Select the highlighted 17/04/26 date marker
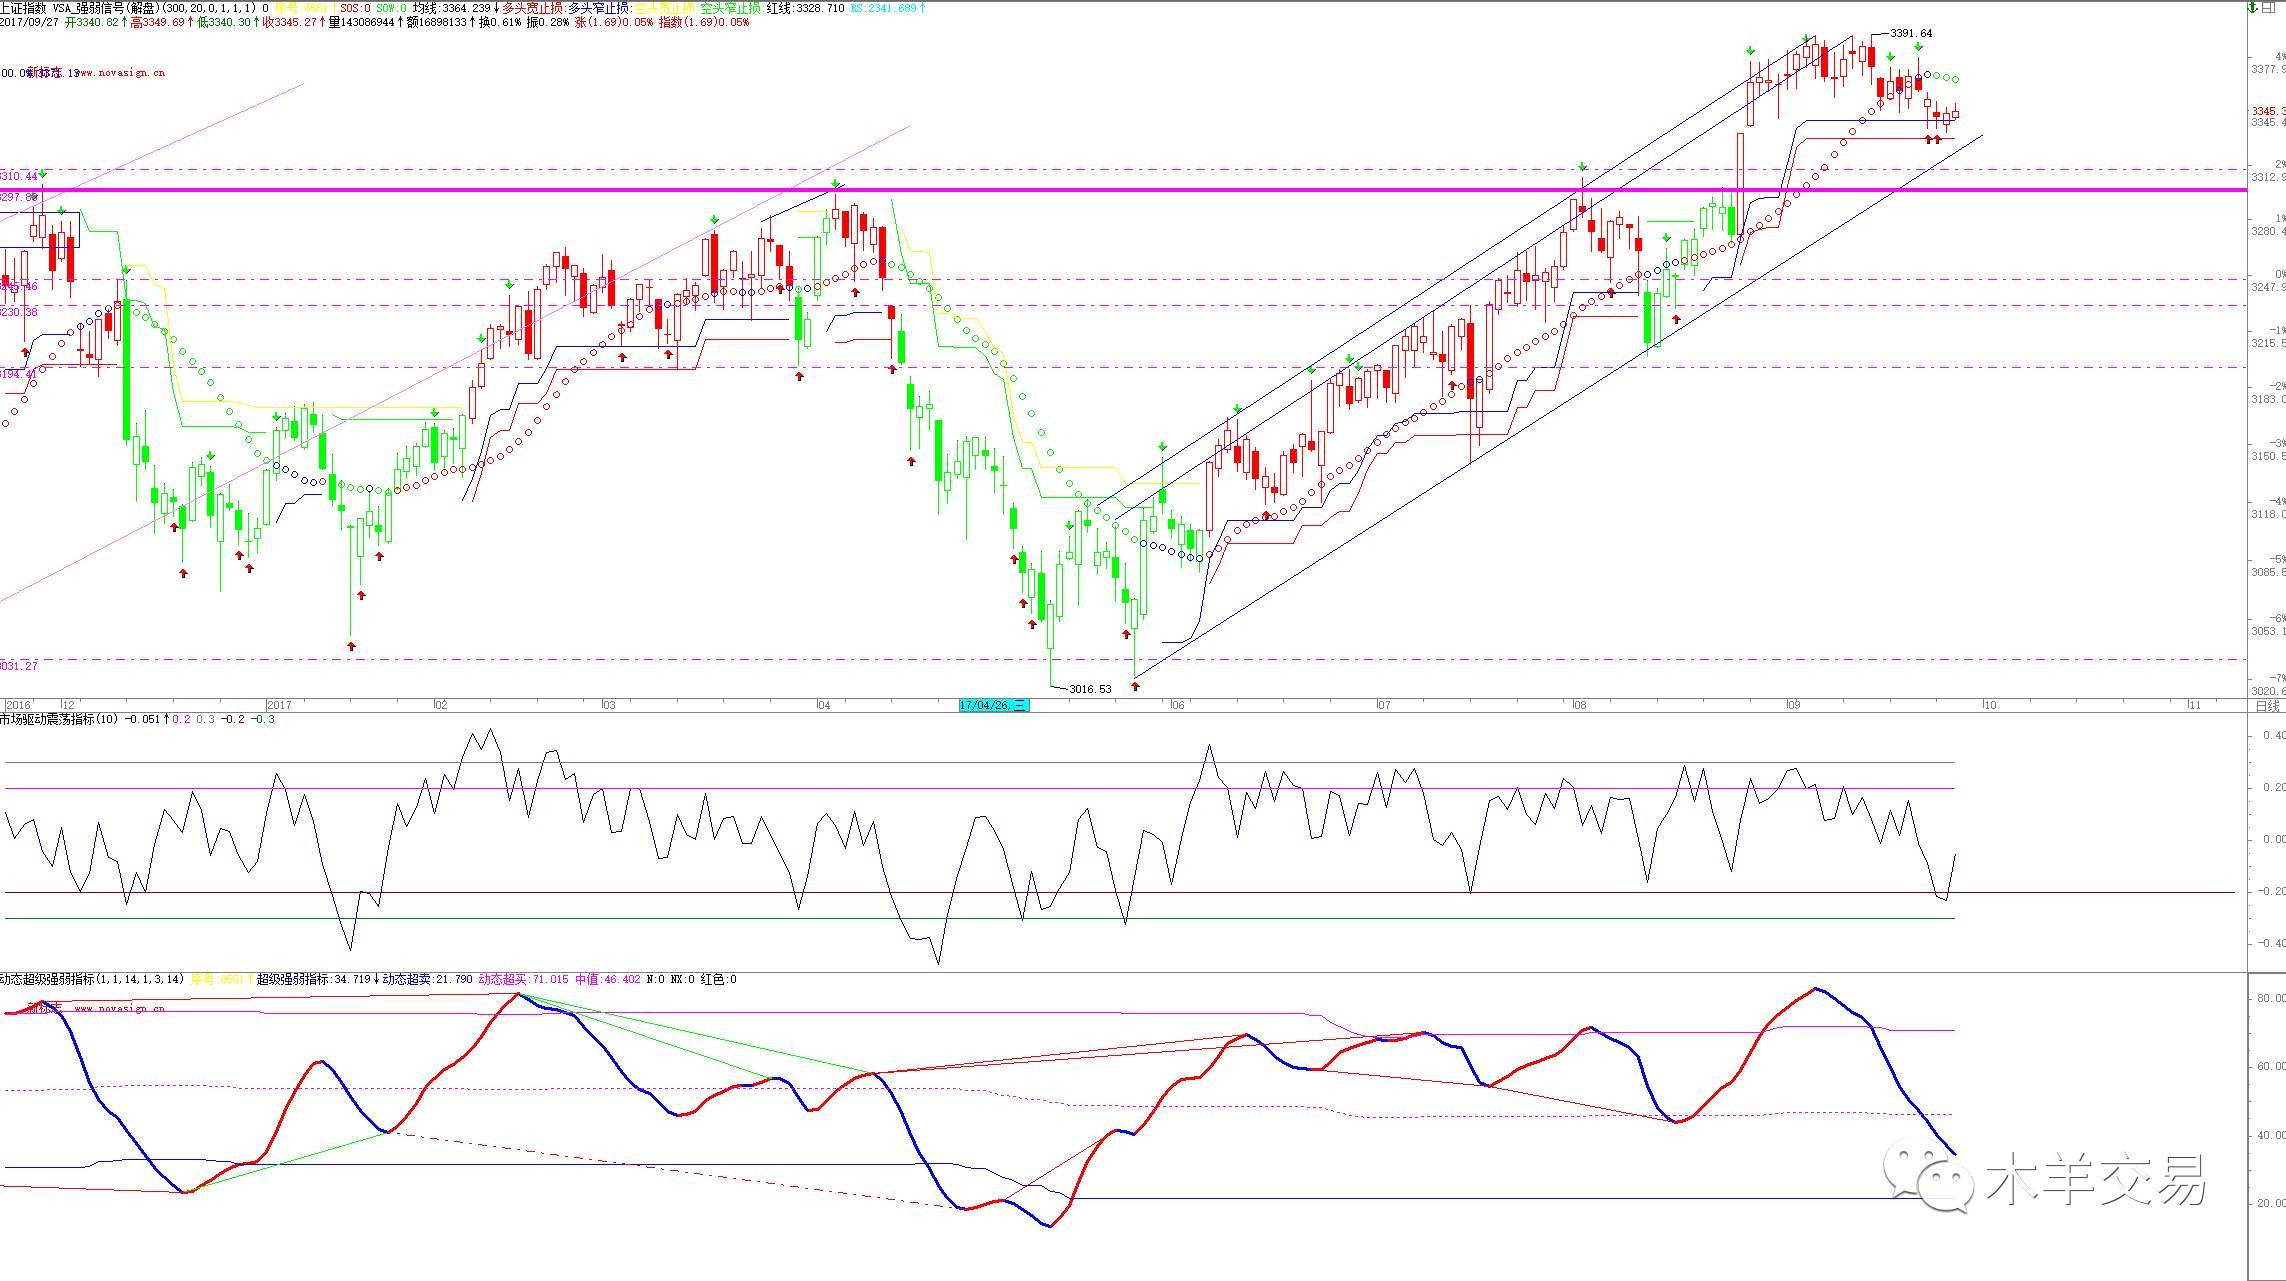 (993, 705)
